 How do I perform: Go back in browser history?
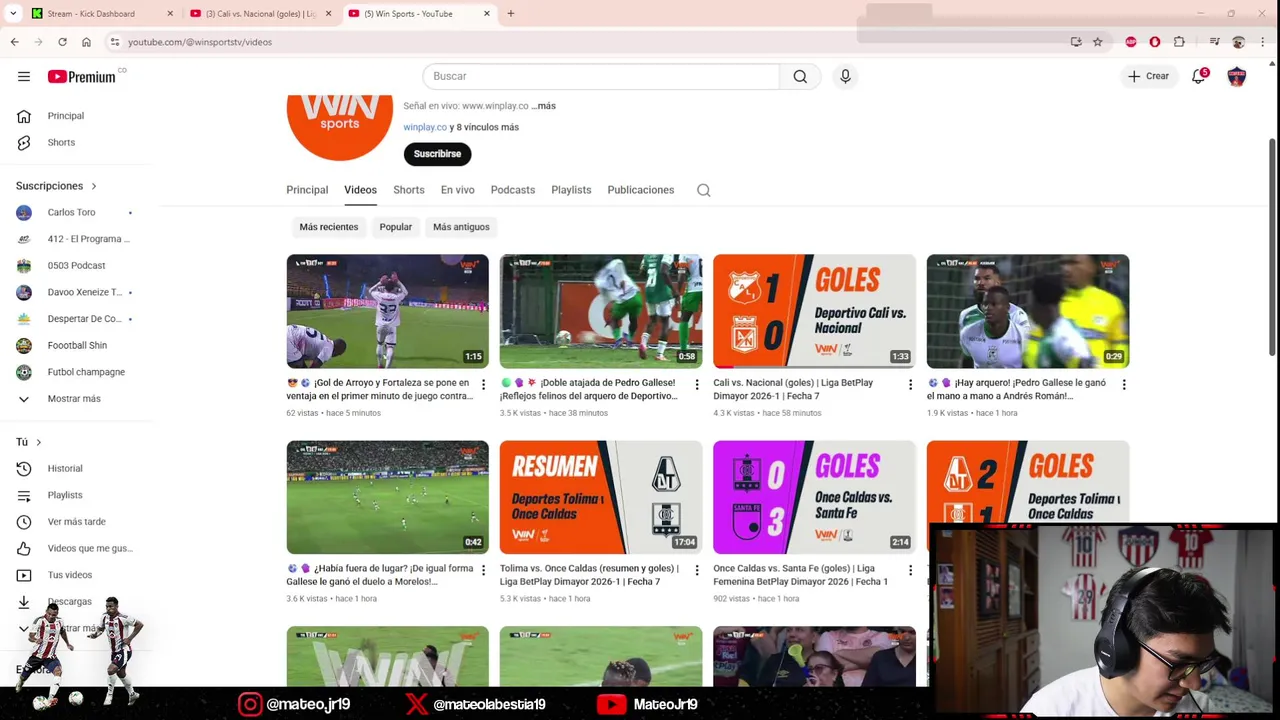click(x=14, y=42)
